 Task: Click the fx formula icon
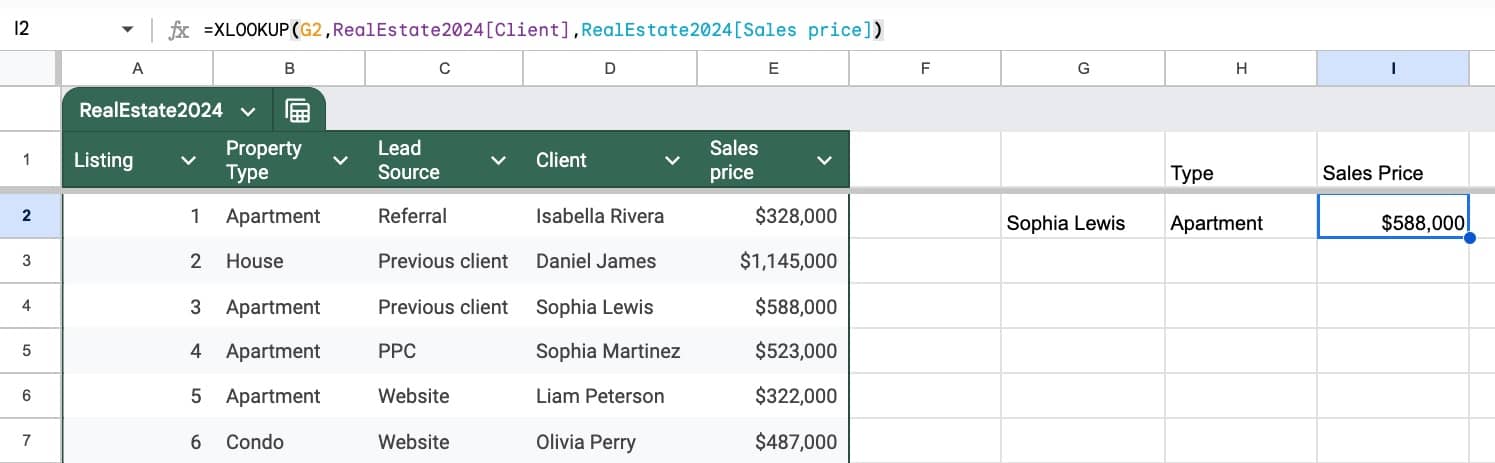[x=179, y=30]
